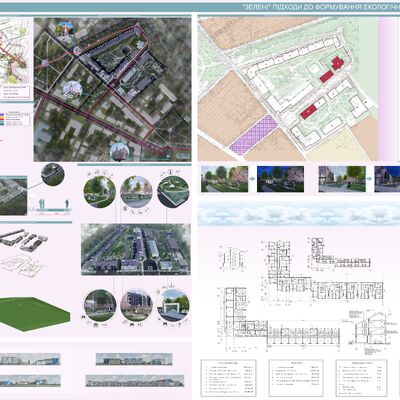400x400 pixels.
Task: Click the topmost red building on site plan
Action: (x=337, y=63)
